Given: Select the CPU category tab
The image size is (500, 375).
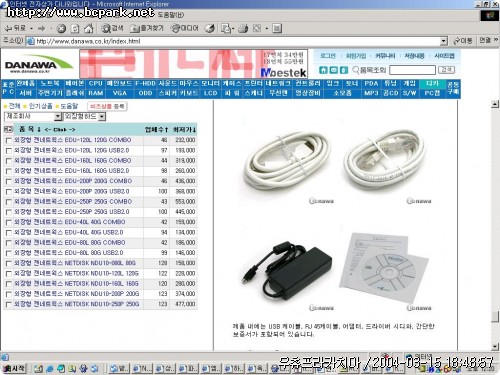Looking at the screenshot, I should 95,83.
